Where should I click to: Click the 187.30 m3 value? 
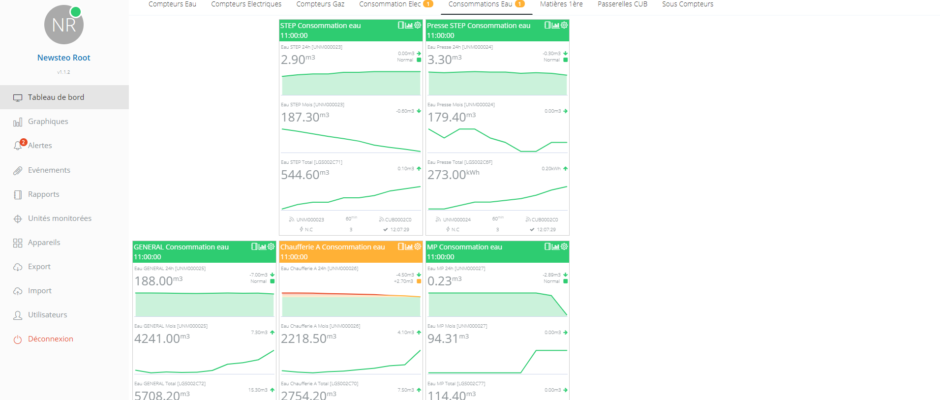[305, 118]
